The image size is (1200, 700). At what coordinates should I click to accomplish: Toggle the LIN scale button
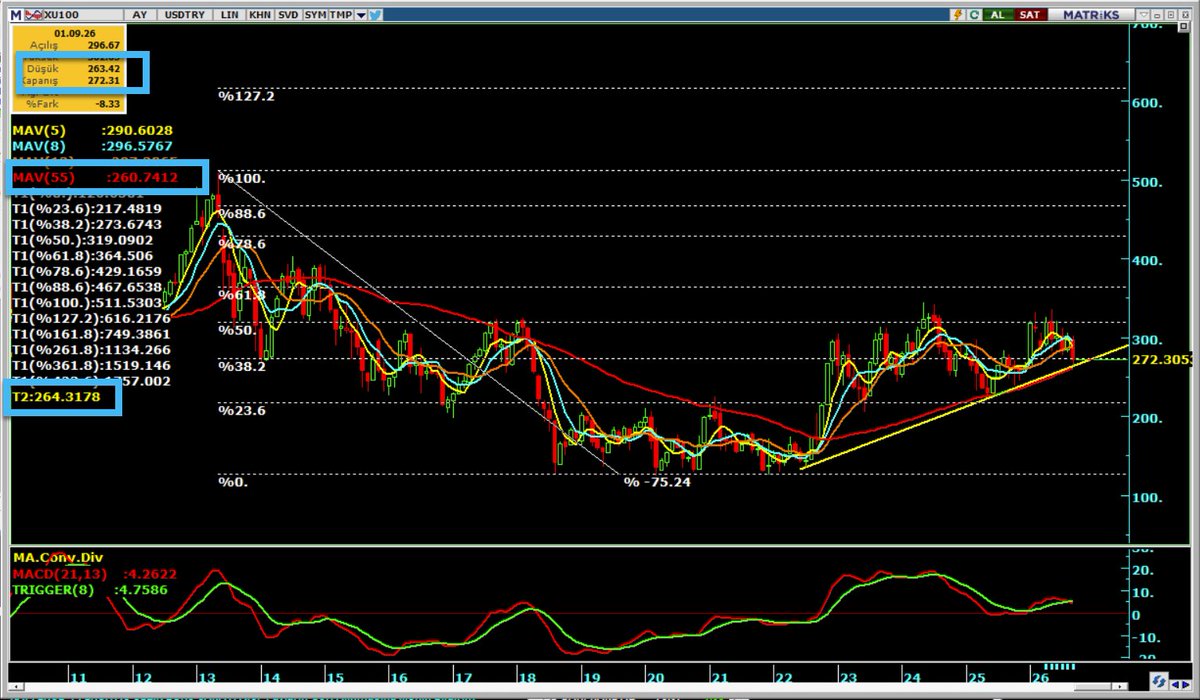(x=229, y=15)
